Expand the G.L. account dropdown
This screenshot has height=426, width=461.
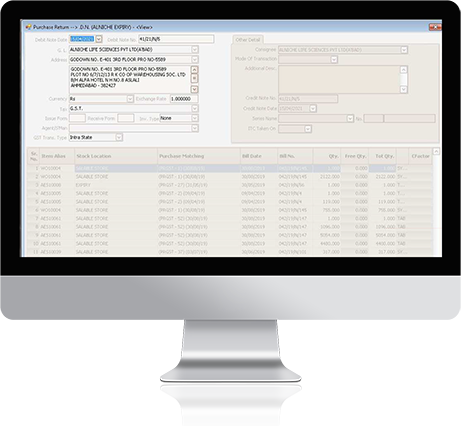click(x=195, y=49)
